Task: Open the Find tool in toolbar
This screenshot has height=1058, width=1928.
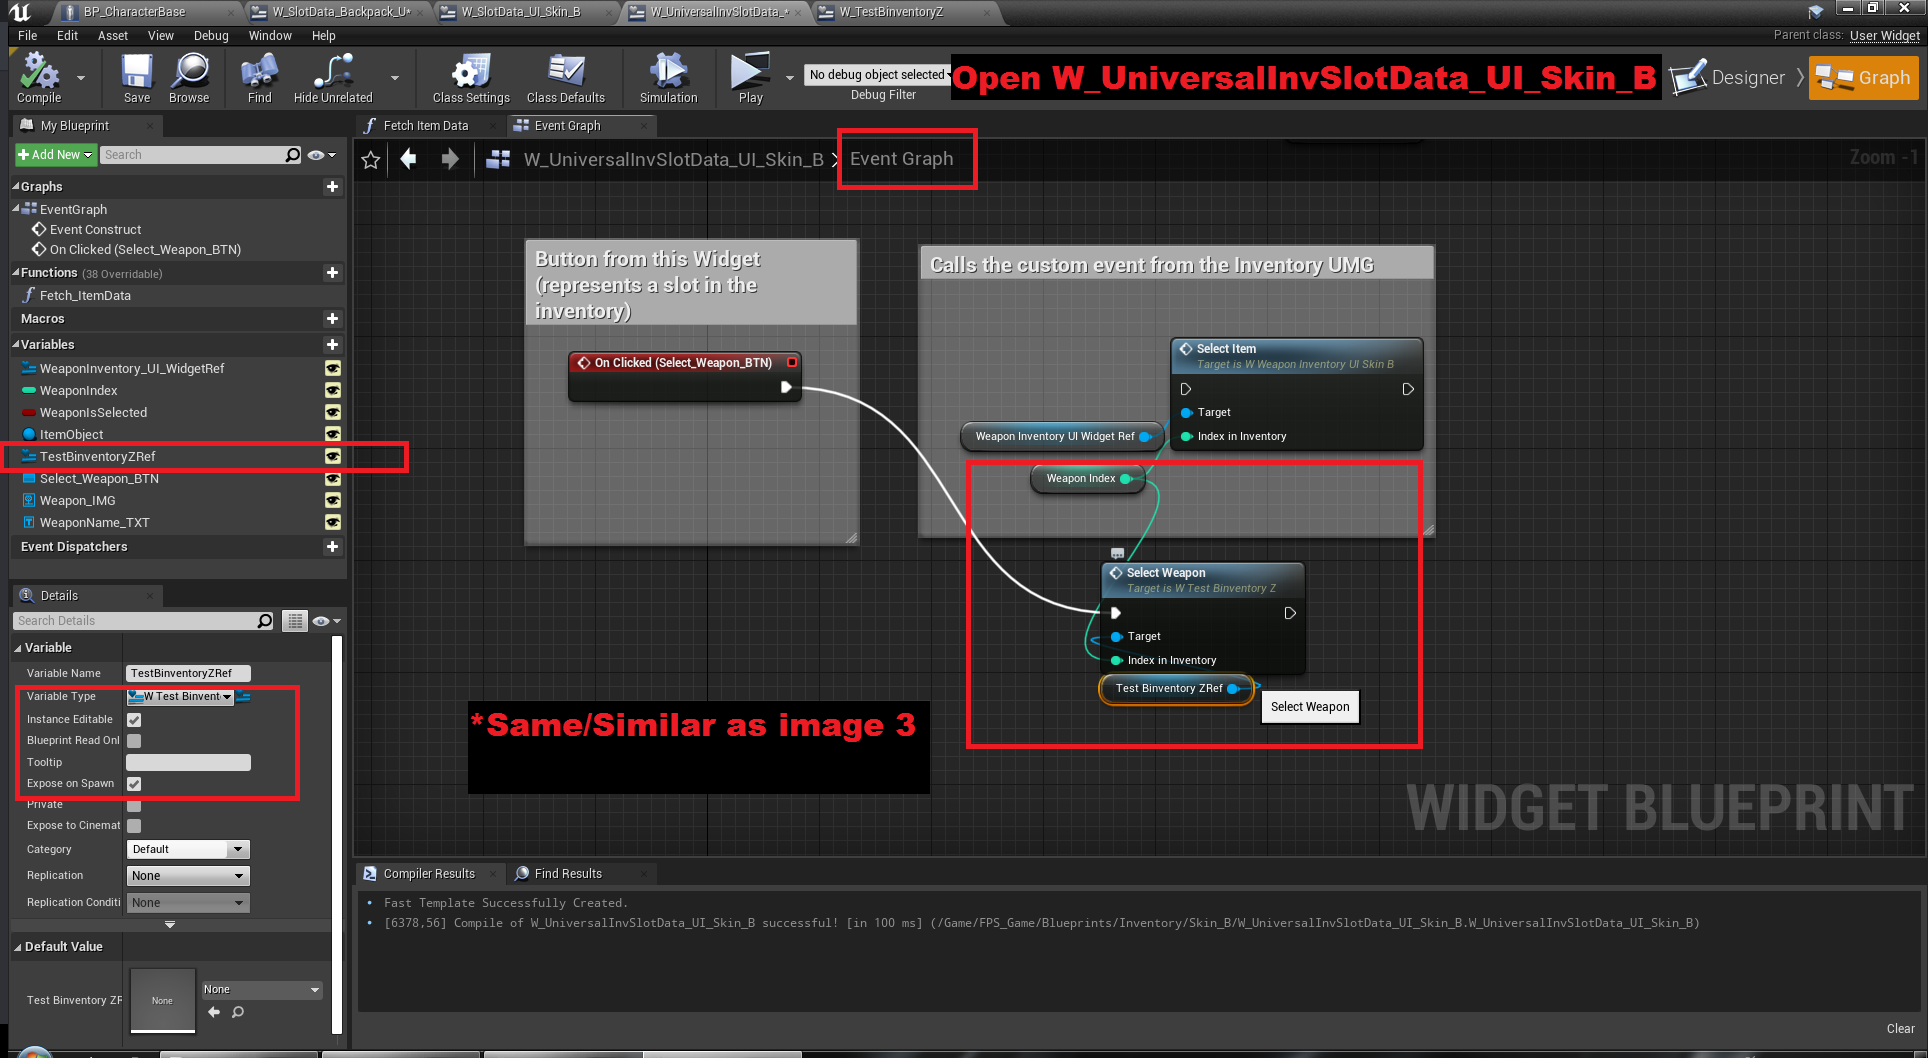Action: [259, 77]
